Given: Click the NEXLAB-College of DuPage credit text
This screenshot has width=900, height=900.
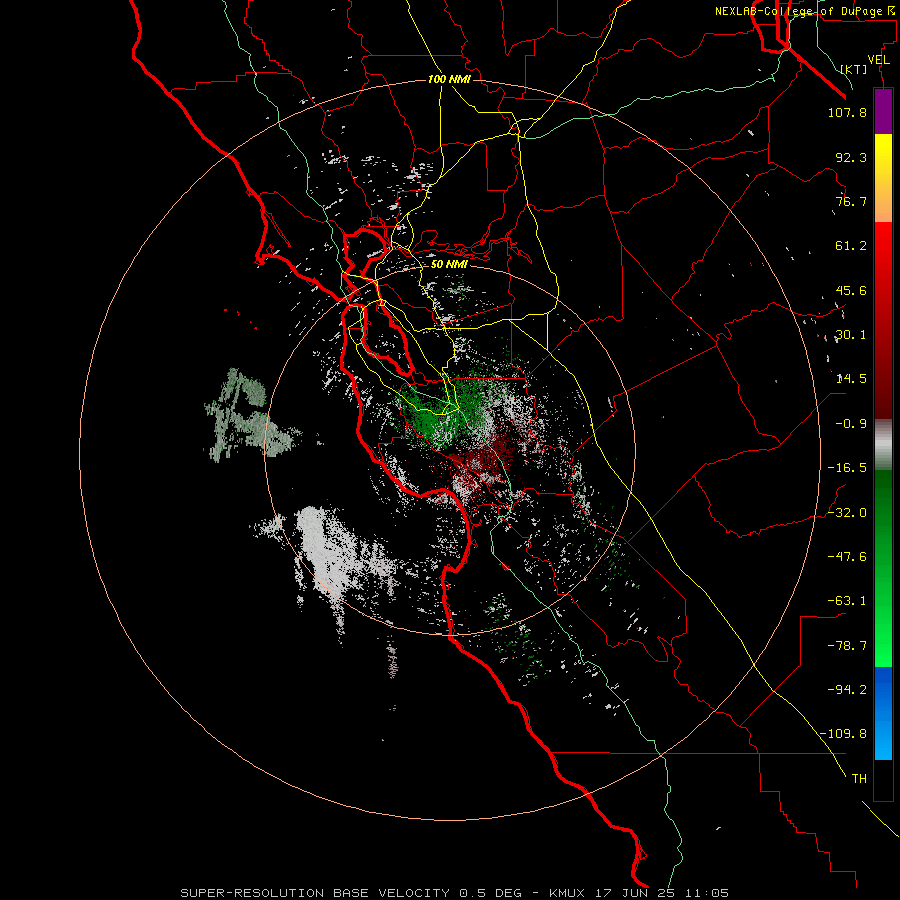Looking at the screenshot, I should [798, 11].
